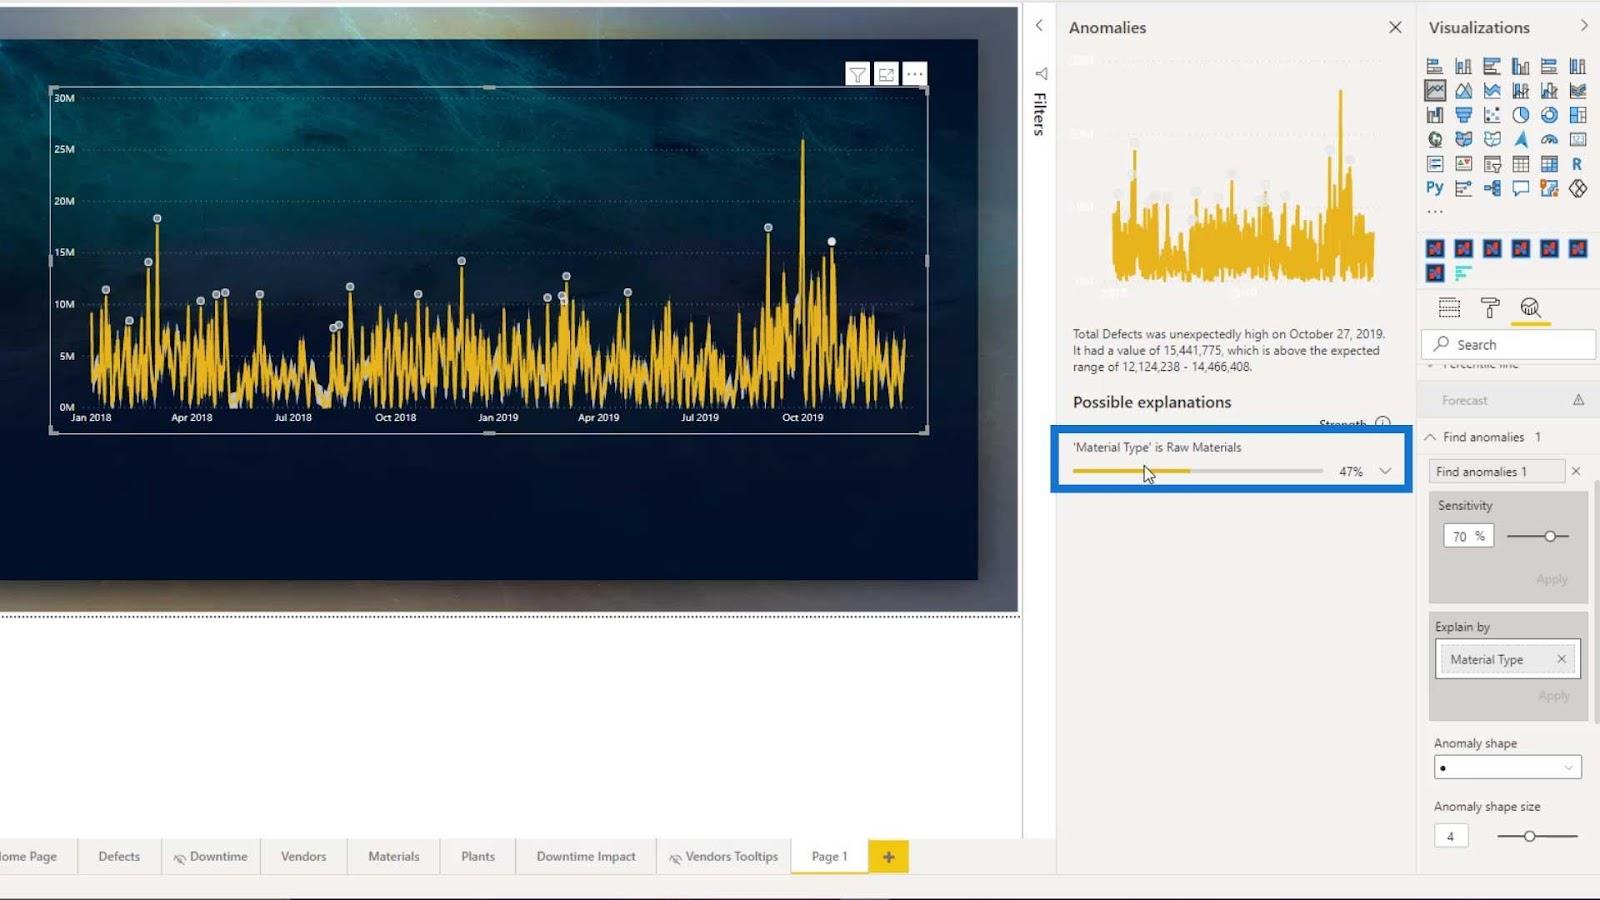1600x900 pixels.
Task: Pick the ribbon chart visual
Action: (x=1578, y=90)
